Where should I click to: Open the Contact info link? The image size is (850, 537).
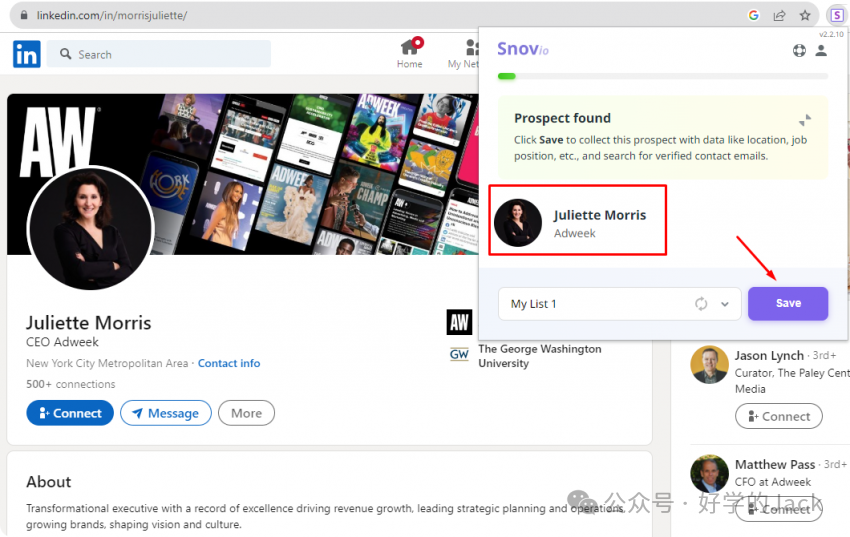tap(229, 363)
